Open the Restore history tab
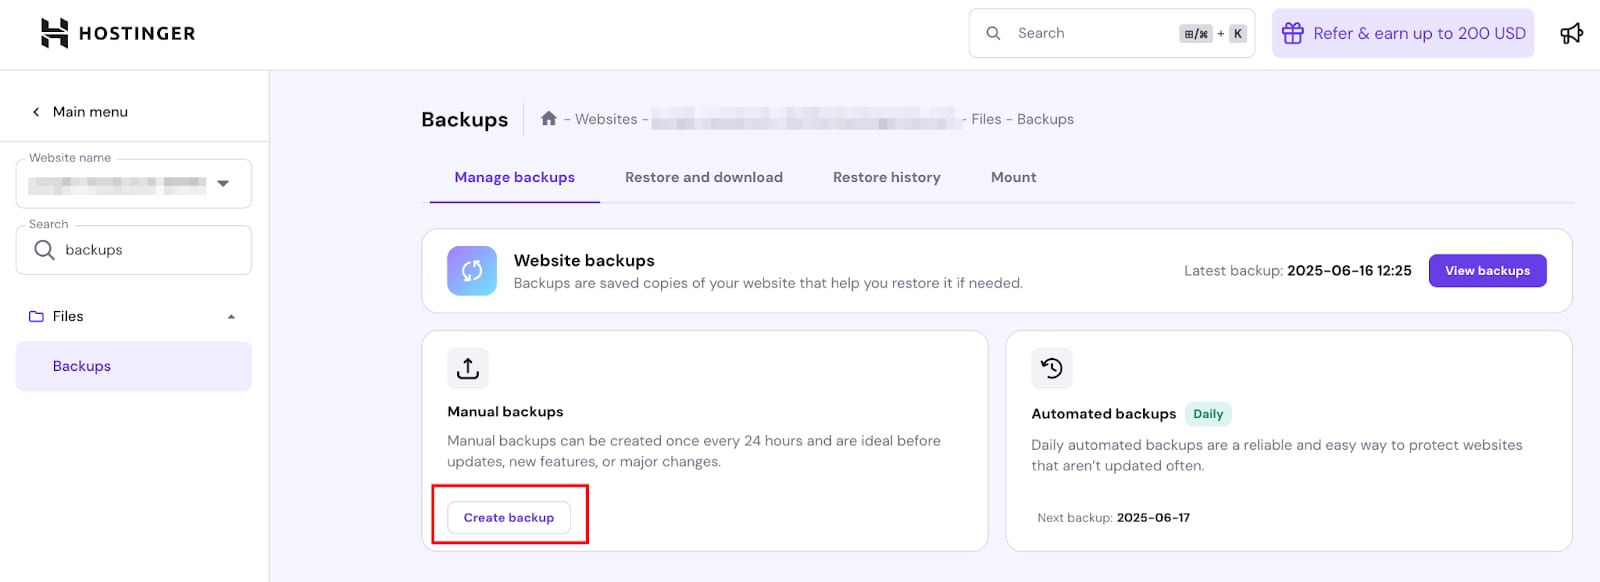This screenshot has width=1600, height=582. tap(886, 177)
